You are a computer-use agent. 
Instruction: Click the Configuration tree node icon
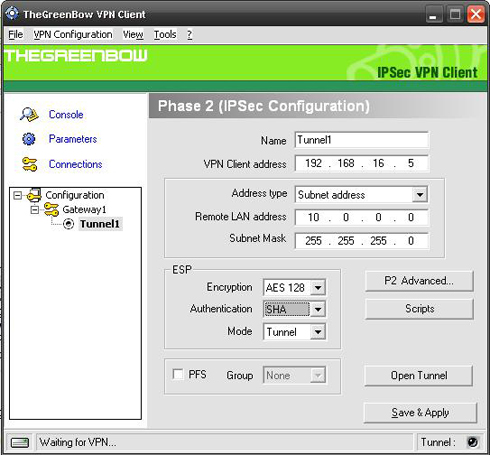tap(34, 195)
